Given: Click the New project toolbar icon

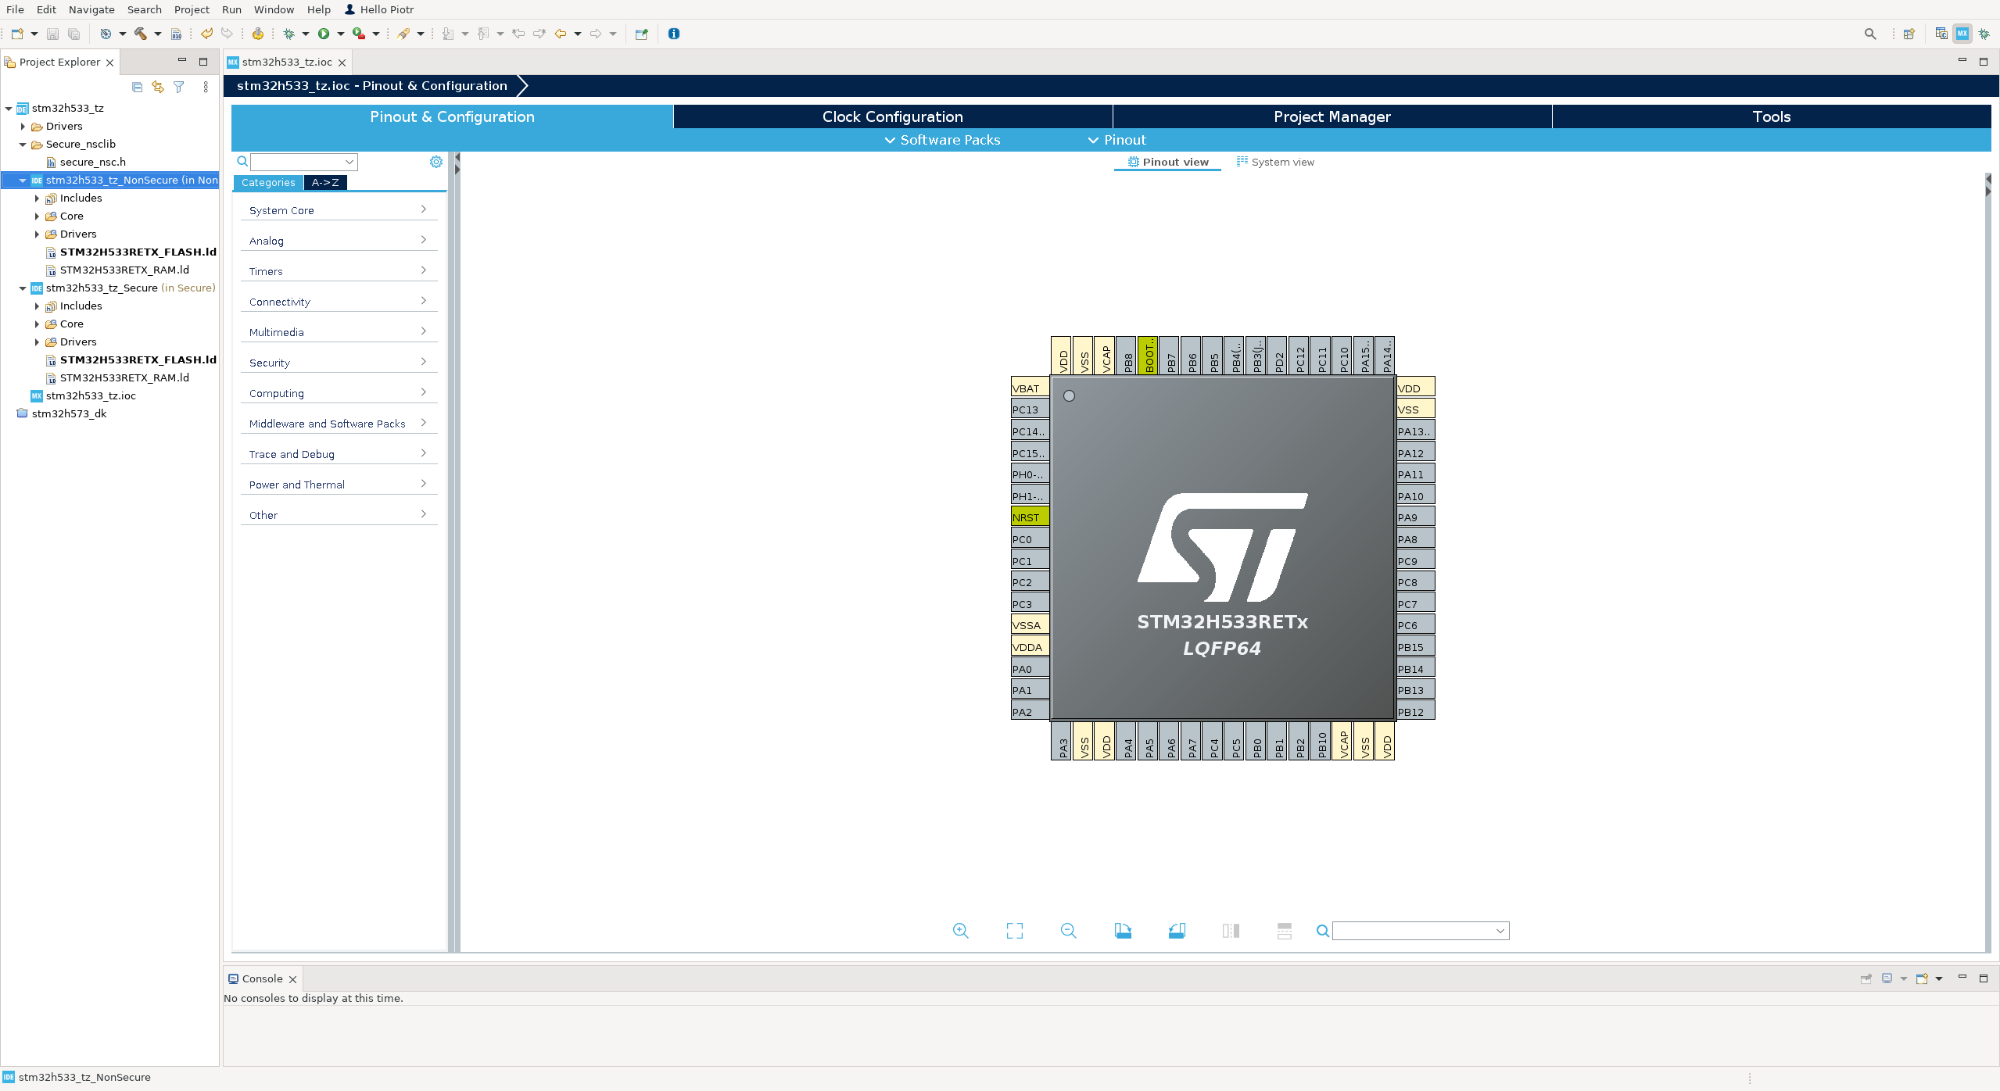Looking at the screenshot, I should 17,34.
